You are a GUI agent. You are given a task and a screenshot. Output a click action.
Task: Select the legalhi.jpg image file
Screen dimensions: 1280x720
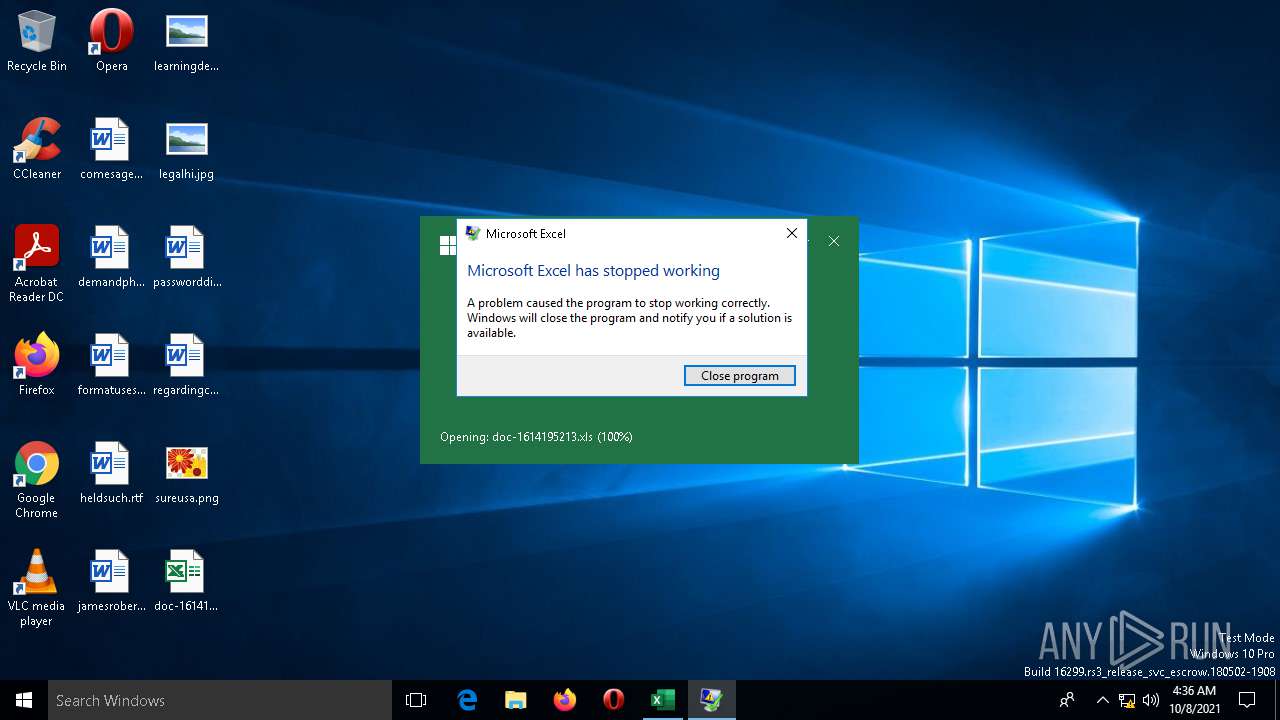click(186, 150)
